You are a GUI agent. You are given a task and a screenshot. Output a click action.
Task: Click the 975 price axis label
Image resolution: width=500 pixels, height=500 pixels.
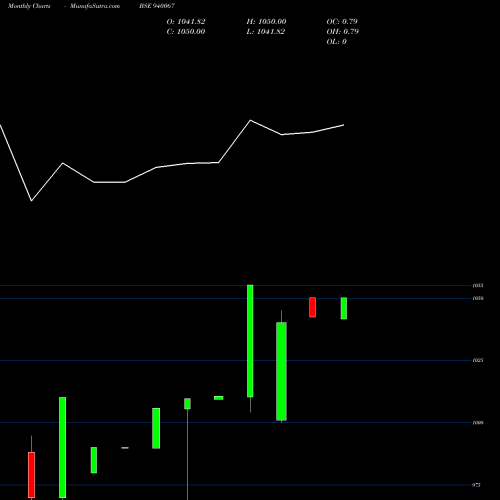coord(476,485)
